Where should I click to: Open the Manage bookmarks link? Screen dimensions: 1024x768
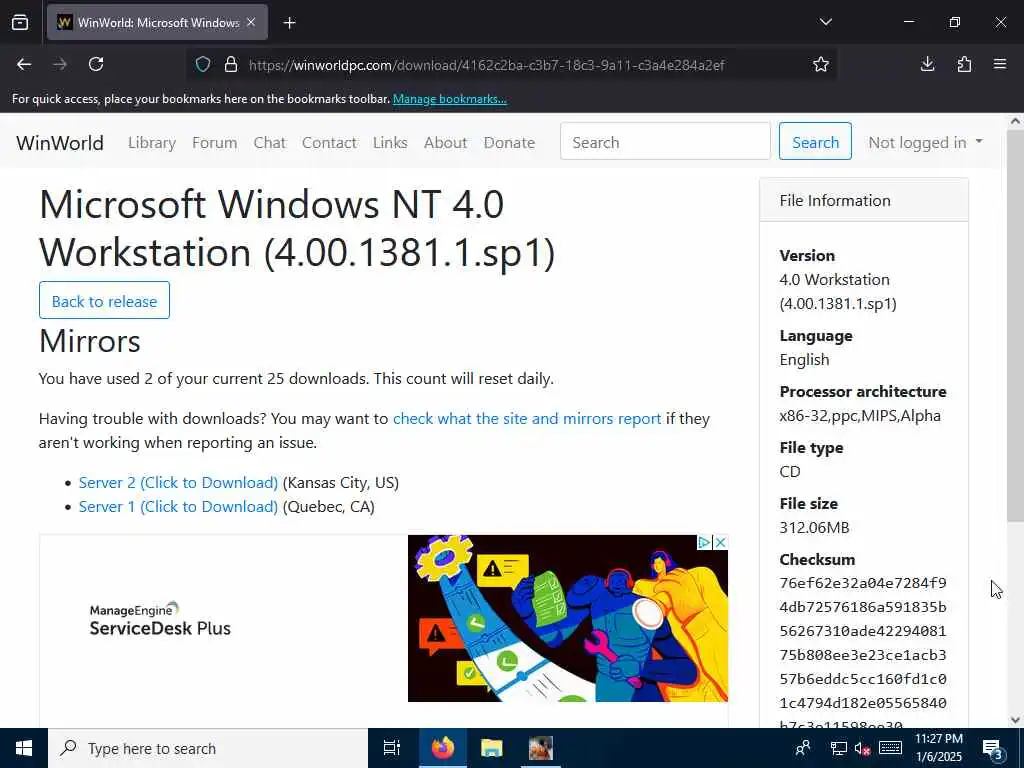tap(449, 99)
